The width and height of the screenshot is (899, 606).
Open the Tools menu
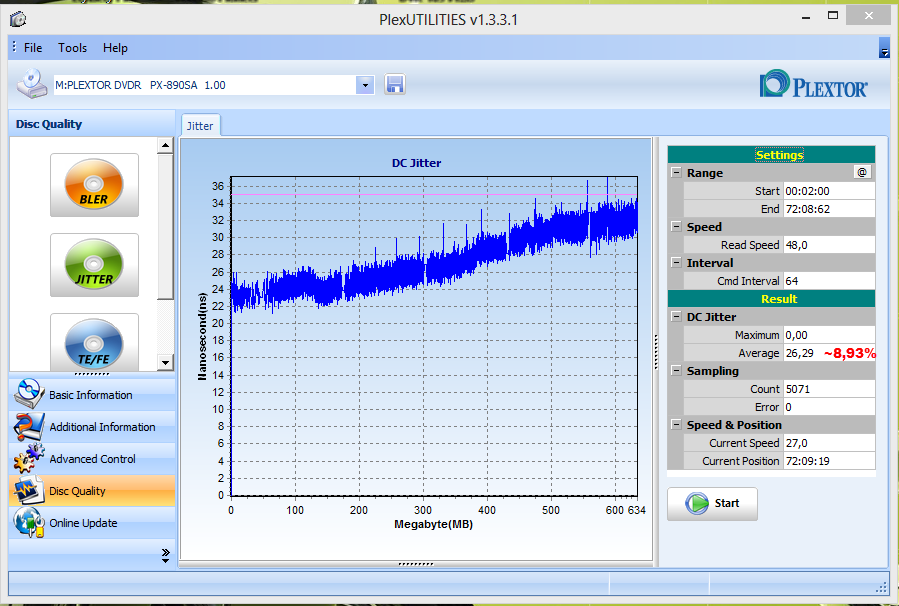[72, 48]
